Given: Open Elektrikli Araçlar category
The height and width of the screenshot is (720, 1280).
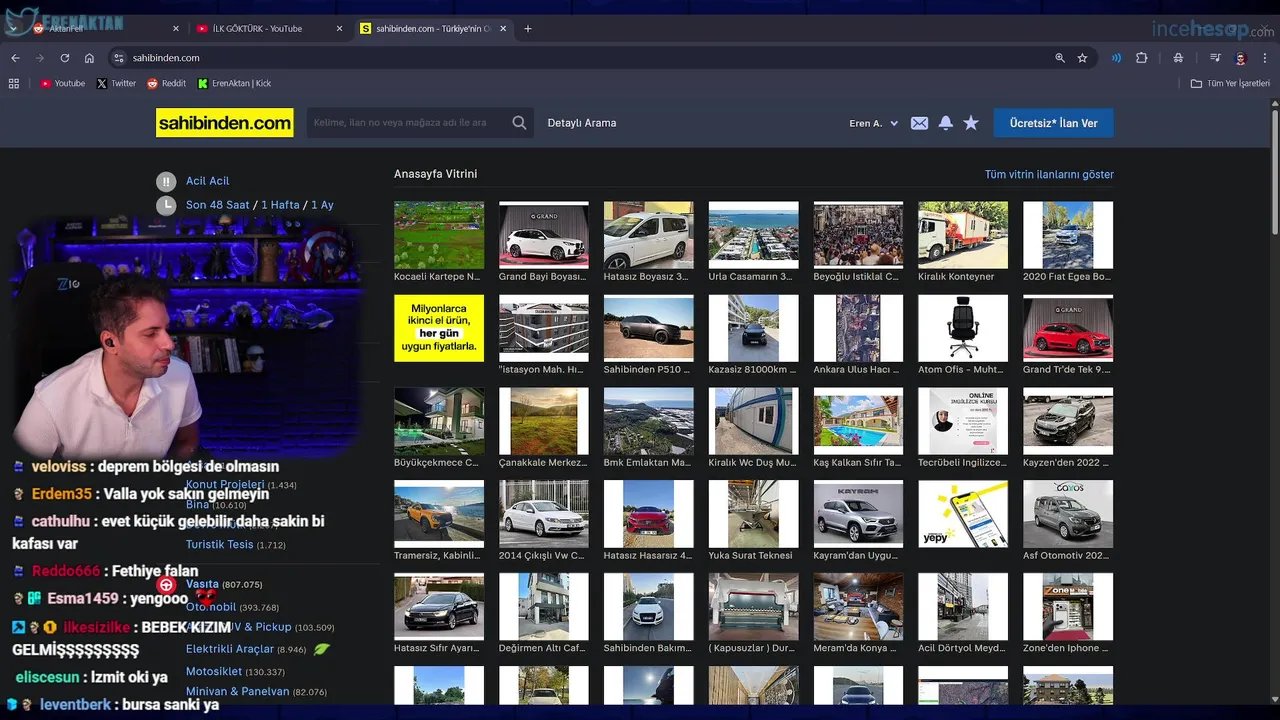Looking at the screenshot, I should coord(230,649).
